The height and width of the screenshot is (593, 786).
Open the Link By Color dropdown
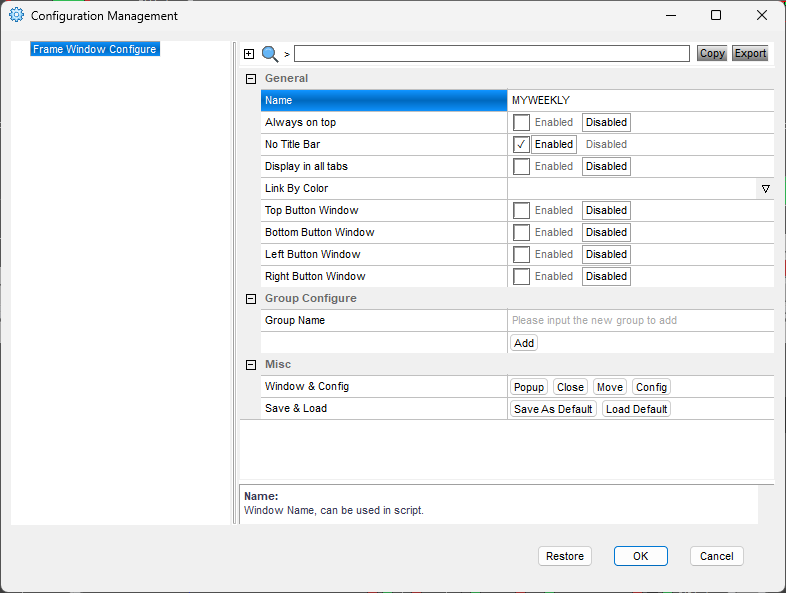click(765, 188)
